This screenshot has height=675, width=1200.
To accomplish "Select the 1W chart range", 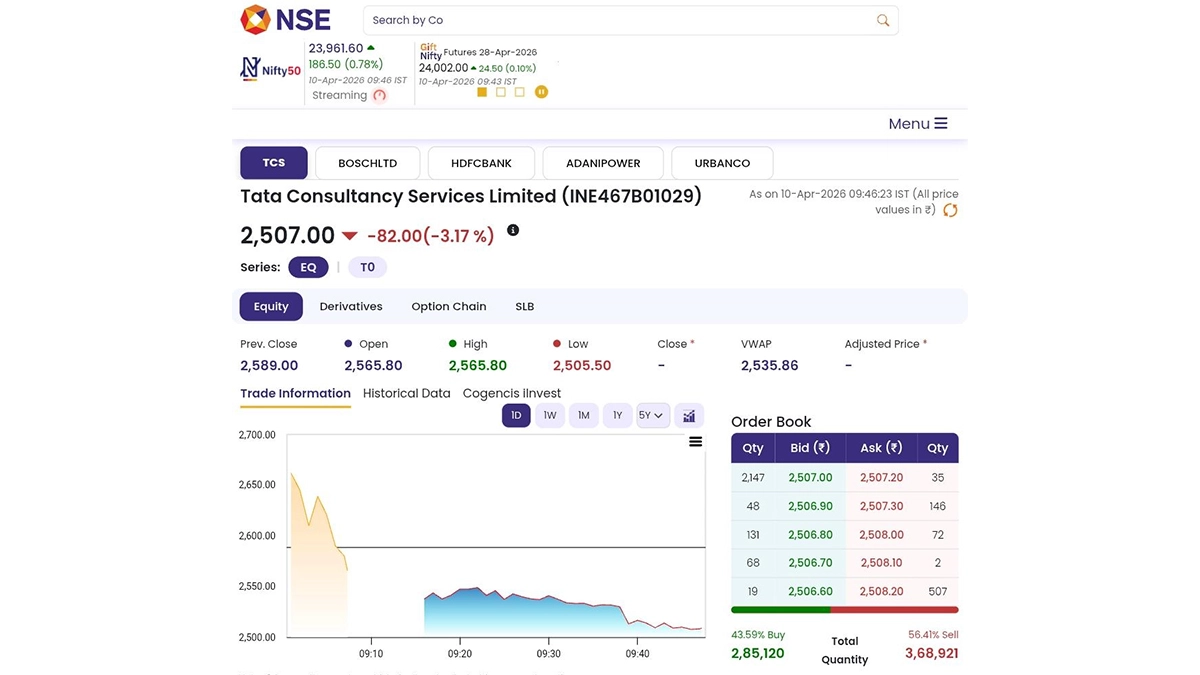I will [x=550, y=416].
